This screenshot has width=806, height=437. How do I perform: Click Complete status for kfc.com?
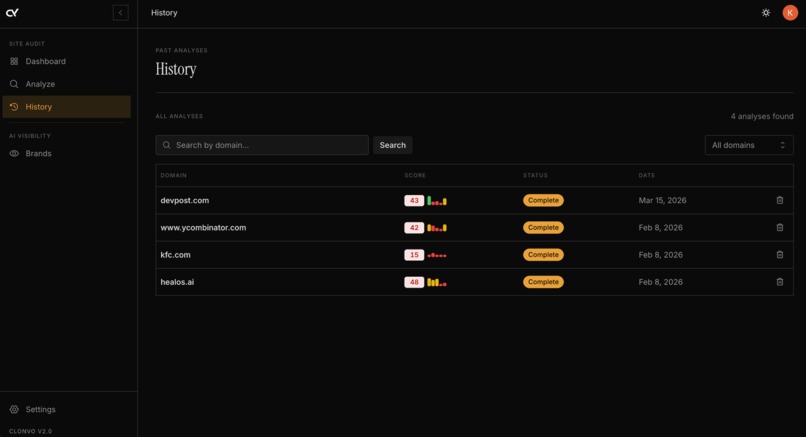click(543, 255)
